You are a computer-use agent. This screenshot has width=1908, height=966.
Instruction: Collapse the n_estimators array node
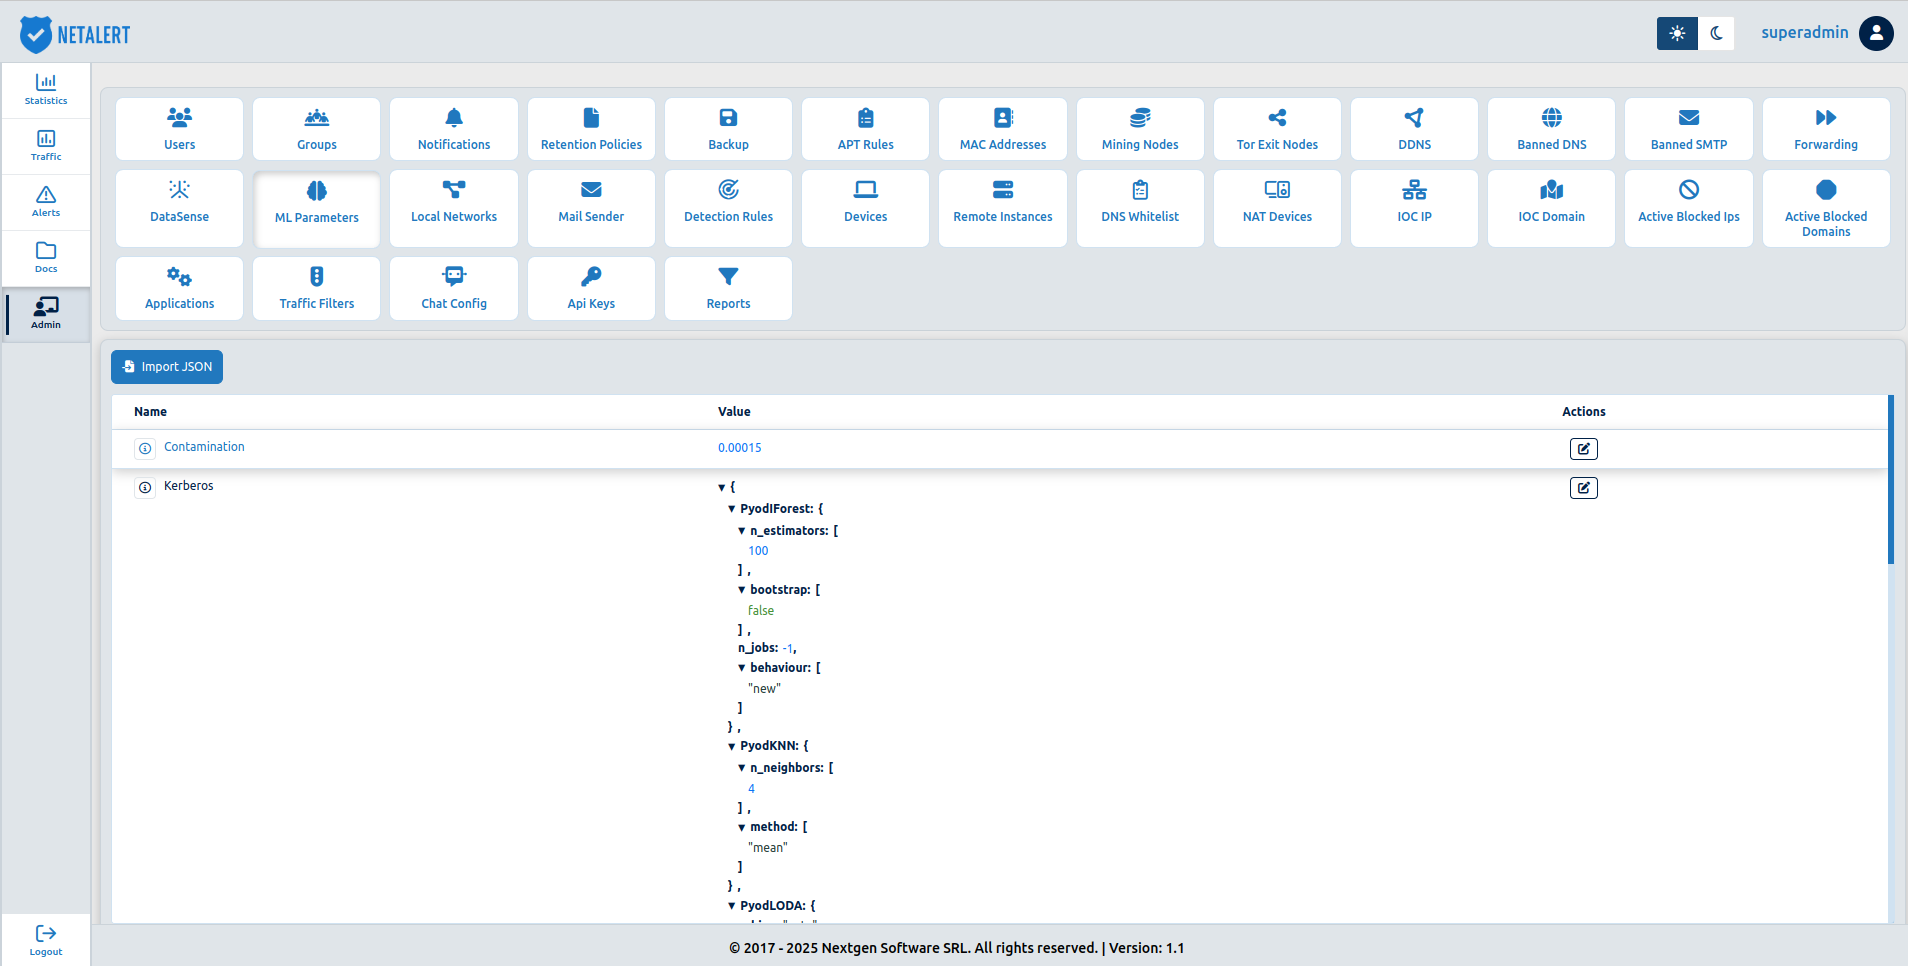coord(741,531)
